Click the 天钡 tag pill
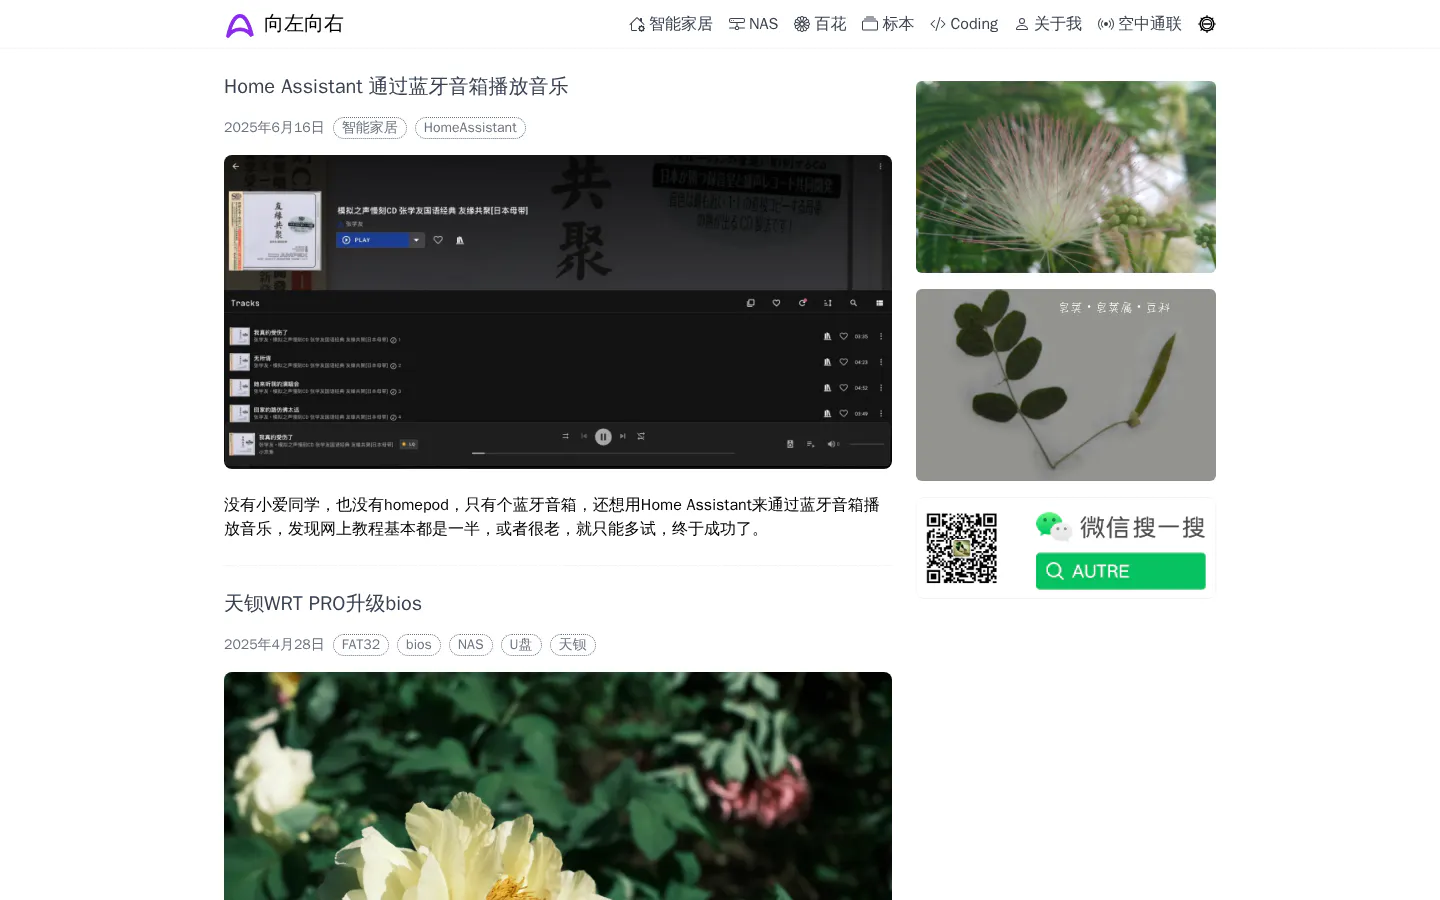 [x=573, y=645]
